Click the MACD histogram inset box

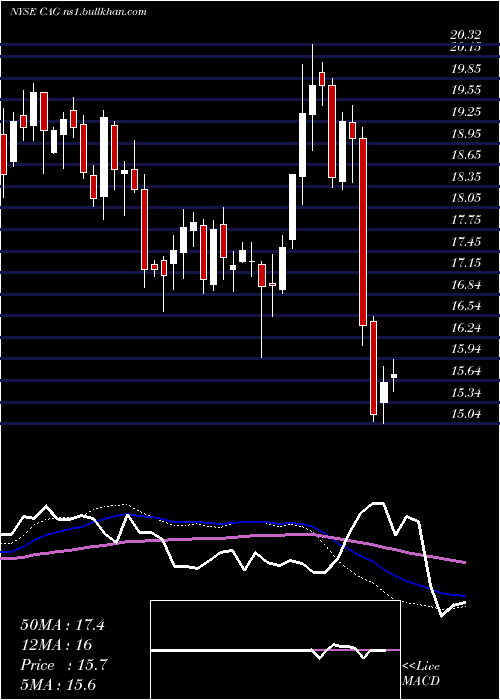pos(275,650)
